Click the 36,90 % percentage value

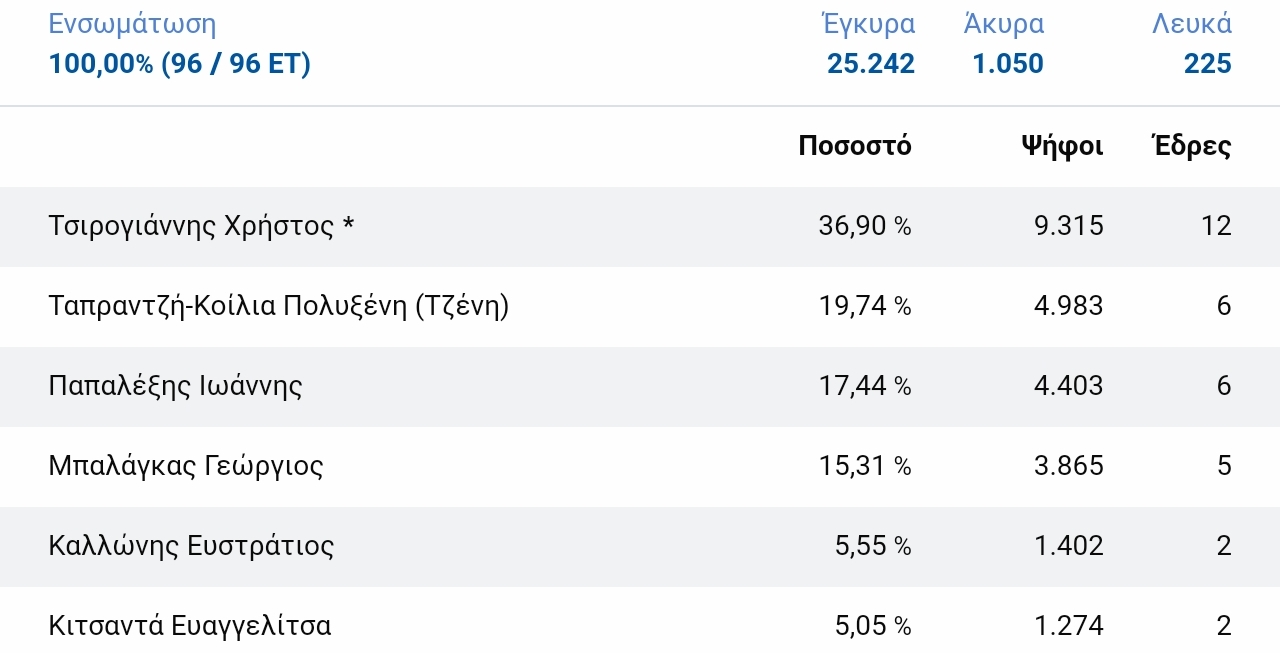[865, 226]
